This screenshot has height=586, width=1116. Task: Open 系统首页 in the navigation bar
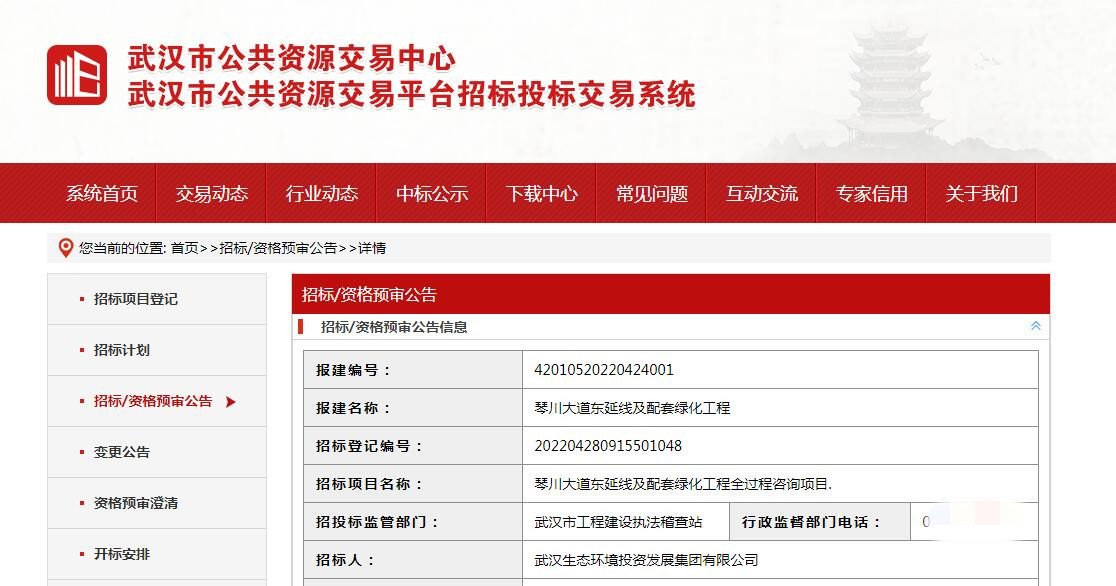click(x=102, y=194)
